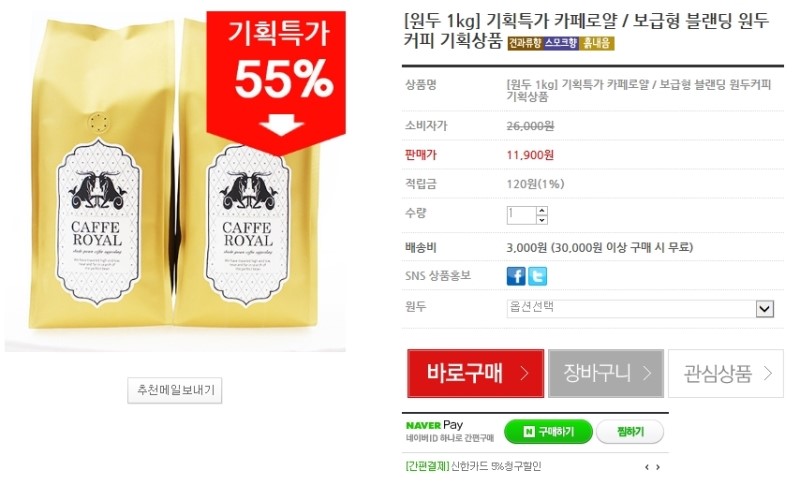Increase quantity with up stepper arrow
The height and width of the screenshot is (485, 800).
(x=542, y=211)
